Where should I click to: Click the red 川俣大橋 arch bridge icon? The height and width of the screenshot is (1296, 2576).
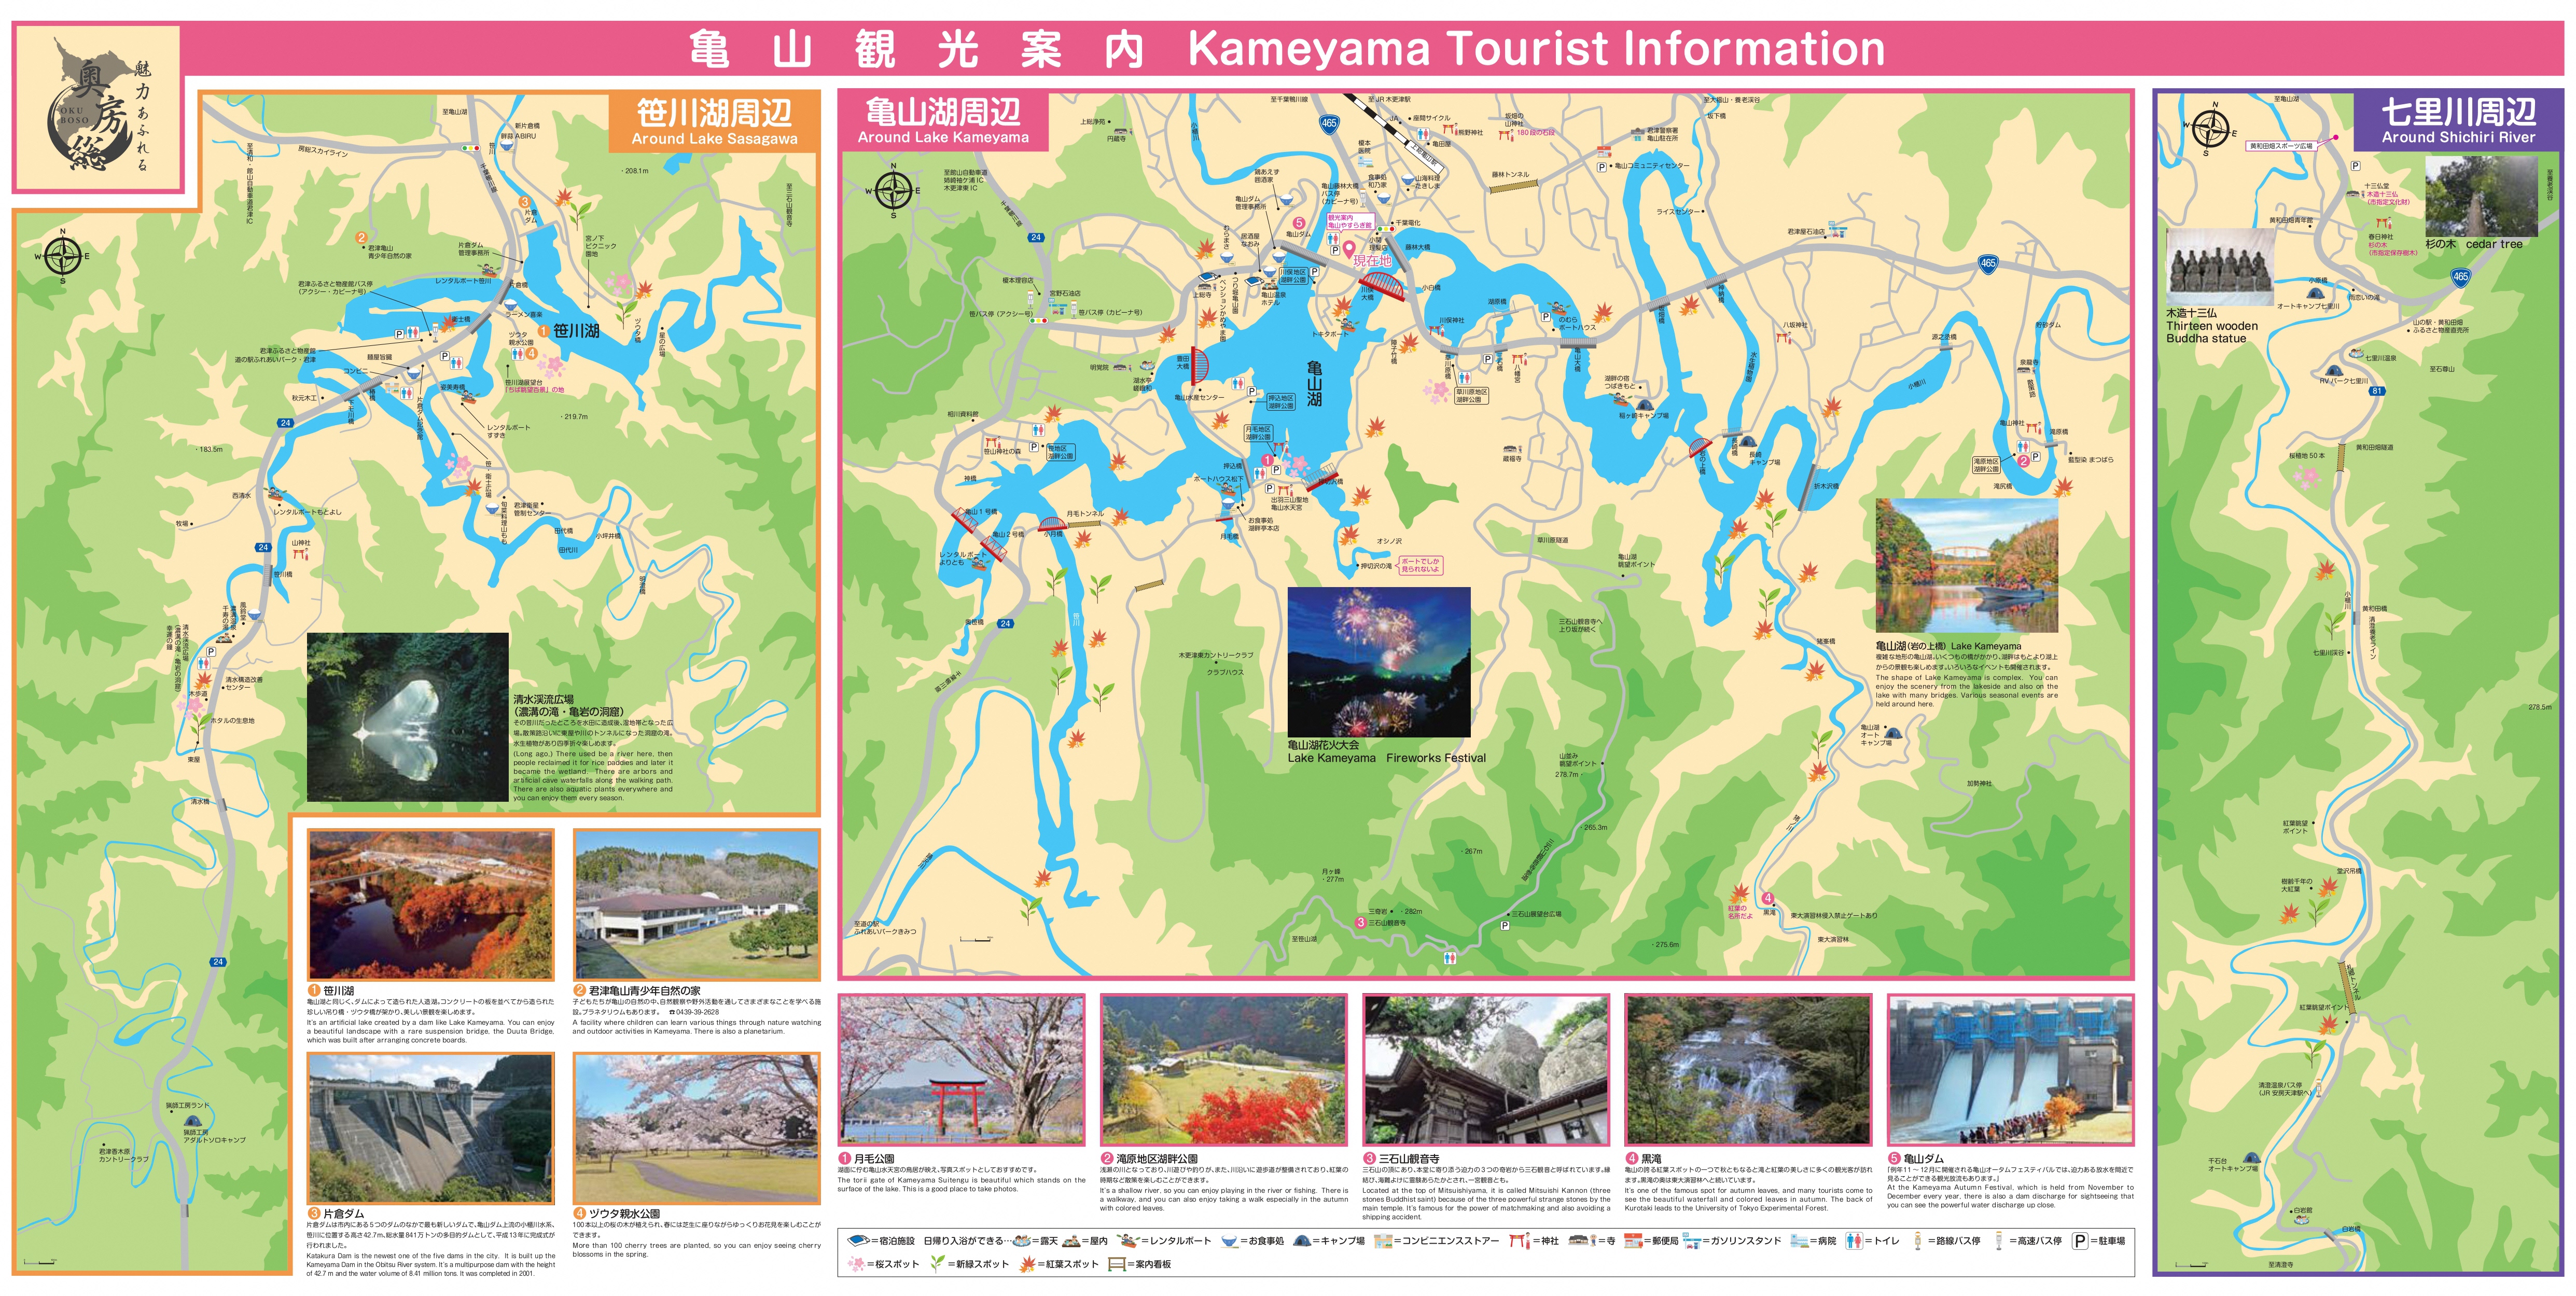pyautogui.click(x=1382, y=287)
